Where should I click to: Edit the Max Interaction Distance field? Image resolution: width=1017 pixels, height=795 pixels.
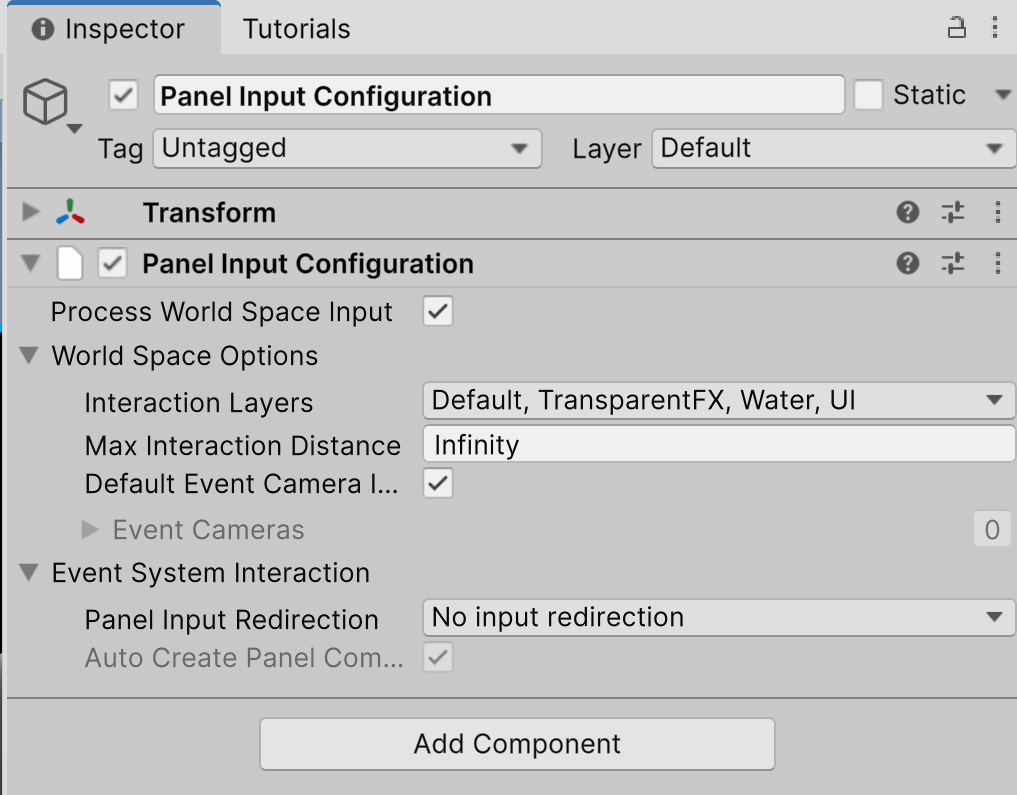[716, 444]
